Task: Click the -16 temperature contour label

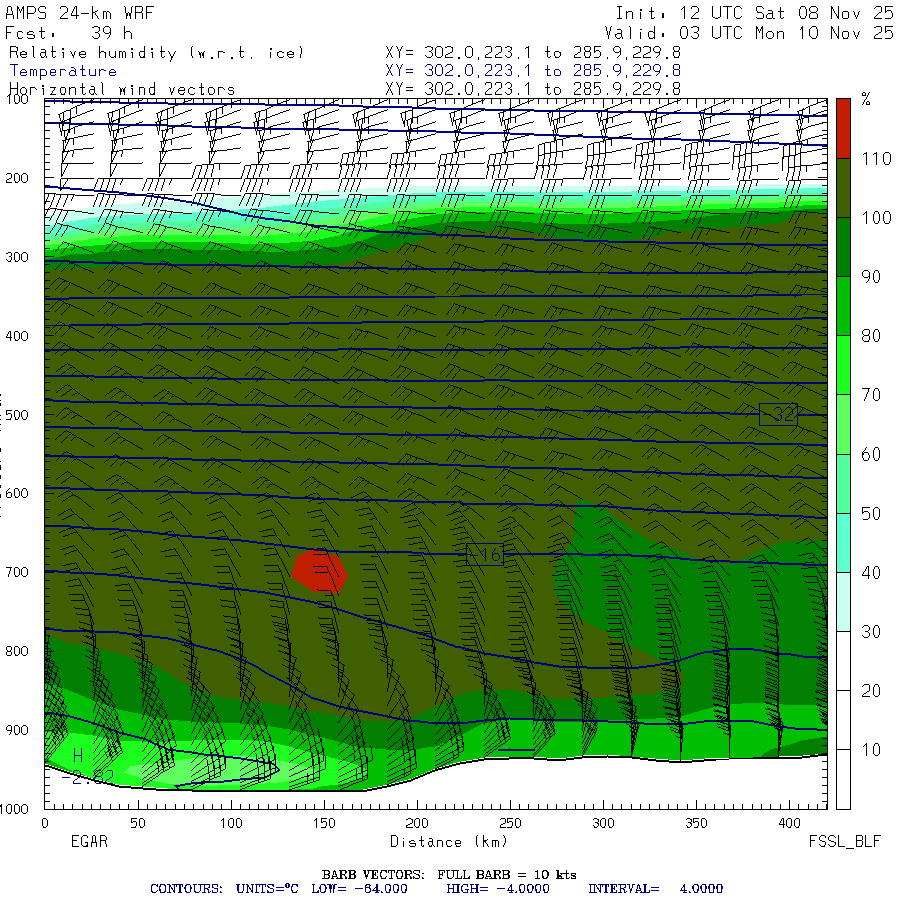Action: [x=485, y=554]
